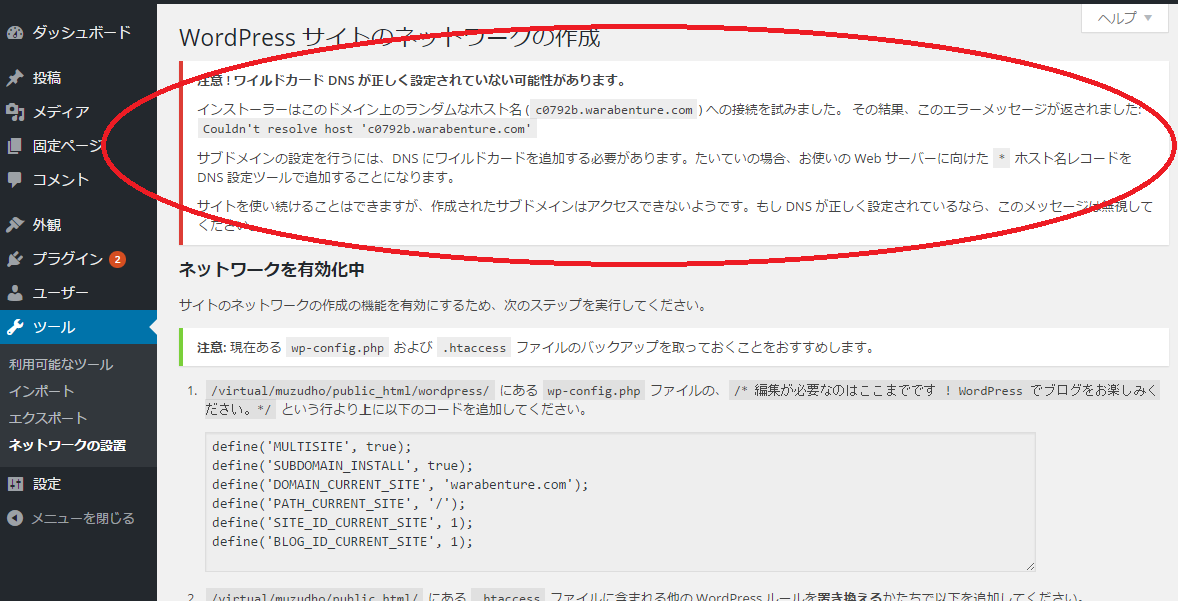The image size is (1178, 601).
Task: Click the c0792b.warabenture.com hostname code
Action: click(614, 110)
